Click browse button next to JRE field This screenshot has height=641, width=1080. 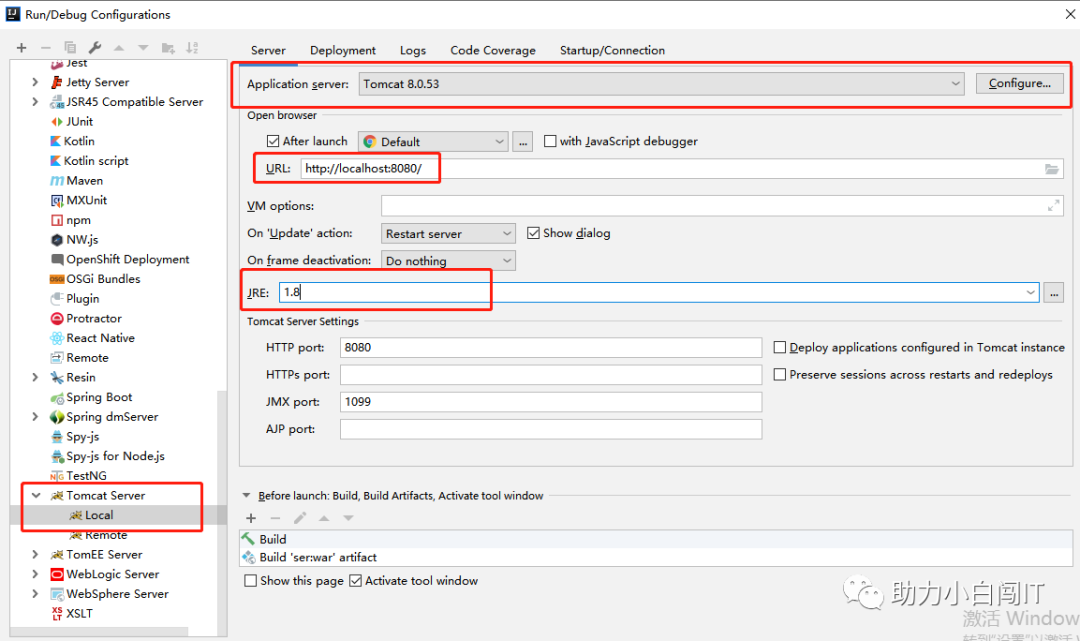pyautogui.click(x=1054, y=293)
